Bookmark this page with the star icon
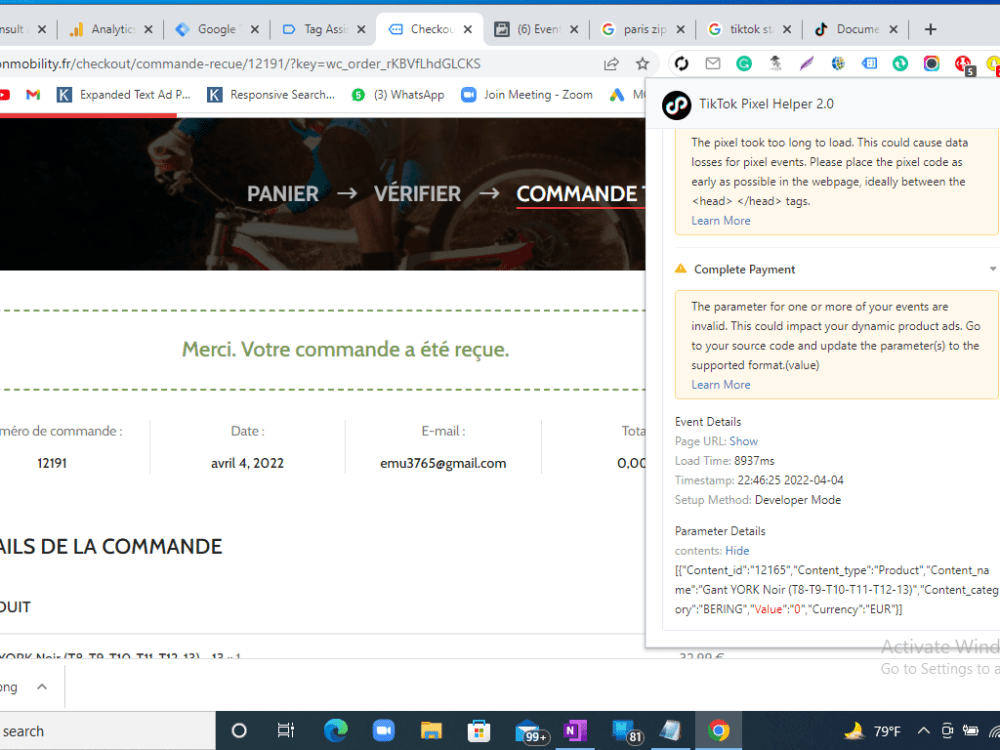This screenshot has width=1000, height=750. click(642, 64)
